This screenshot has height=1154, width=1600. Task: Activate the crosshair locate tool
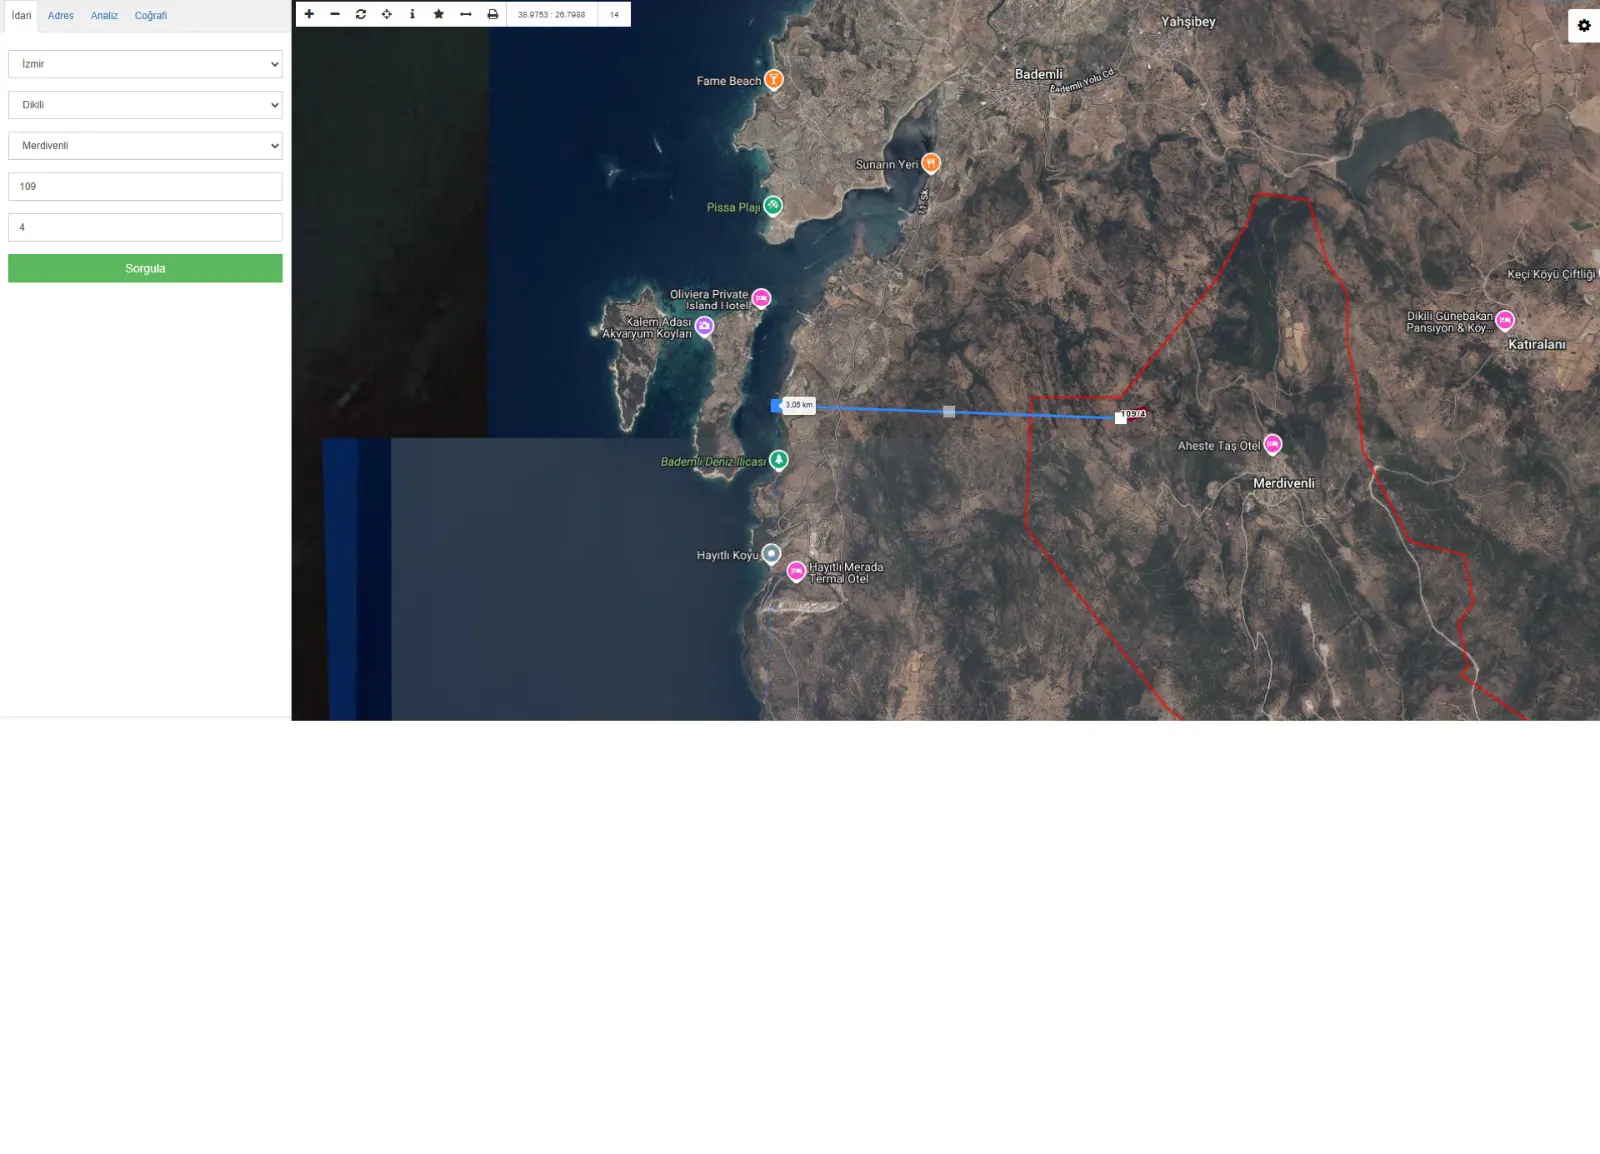point(387,14)
